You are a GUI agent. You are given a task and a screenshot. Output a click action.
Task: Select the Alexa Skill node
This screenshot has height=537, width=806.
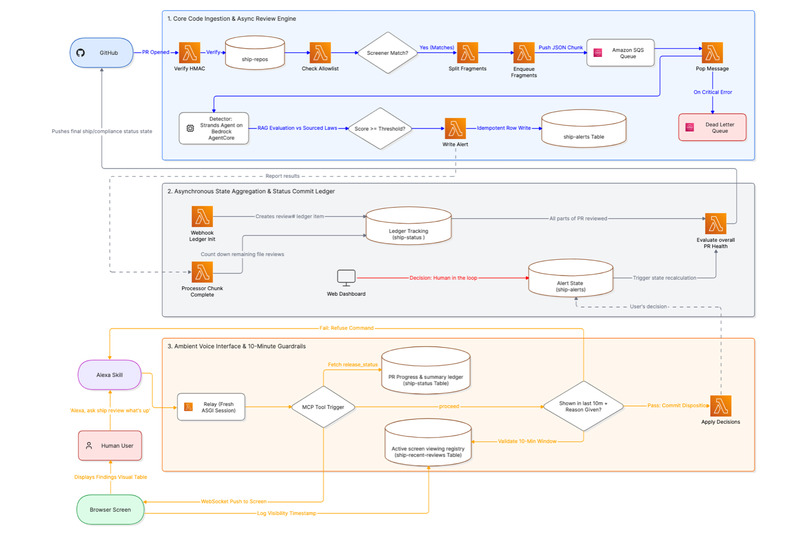(x=109, y=375)
